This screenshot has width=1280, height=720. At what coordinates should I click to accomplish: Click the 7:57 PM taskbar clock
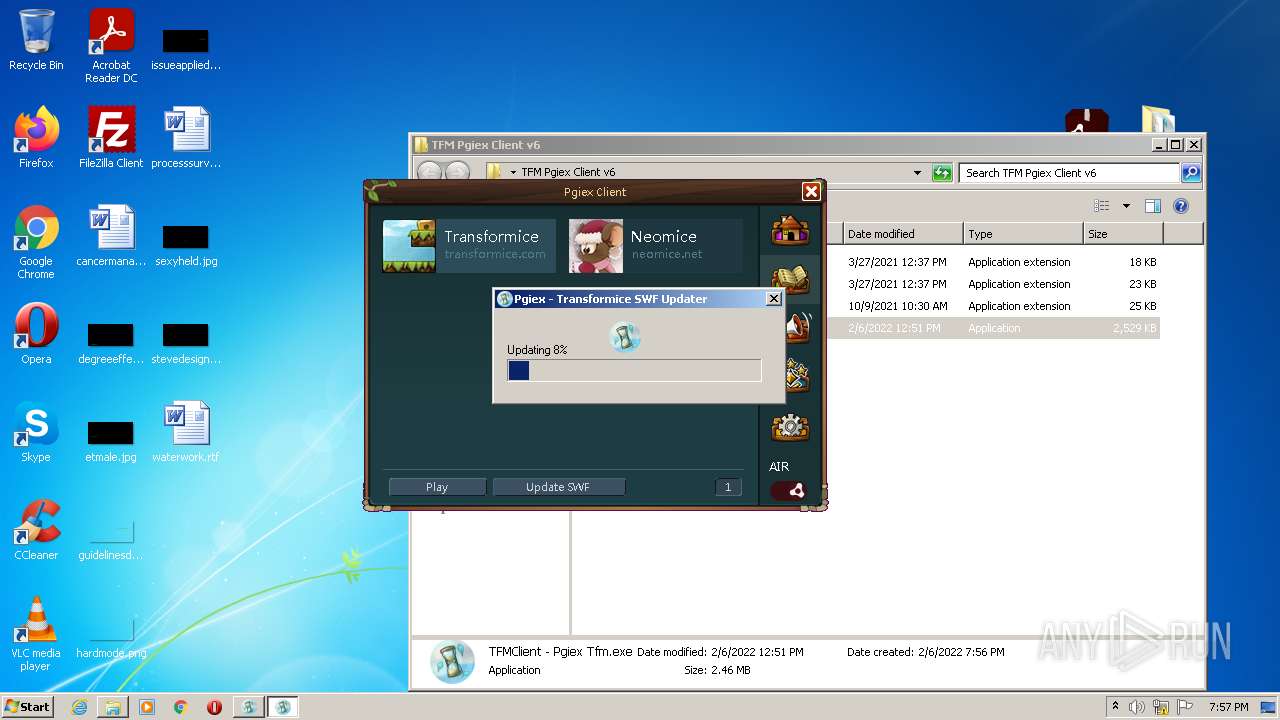[1228, 707]
